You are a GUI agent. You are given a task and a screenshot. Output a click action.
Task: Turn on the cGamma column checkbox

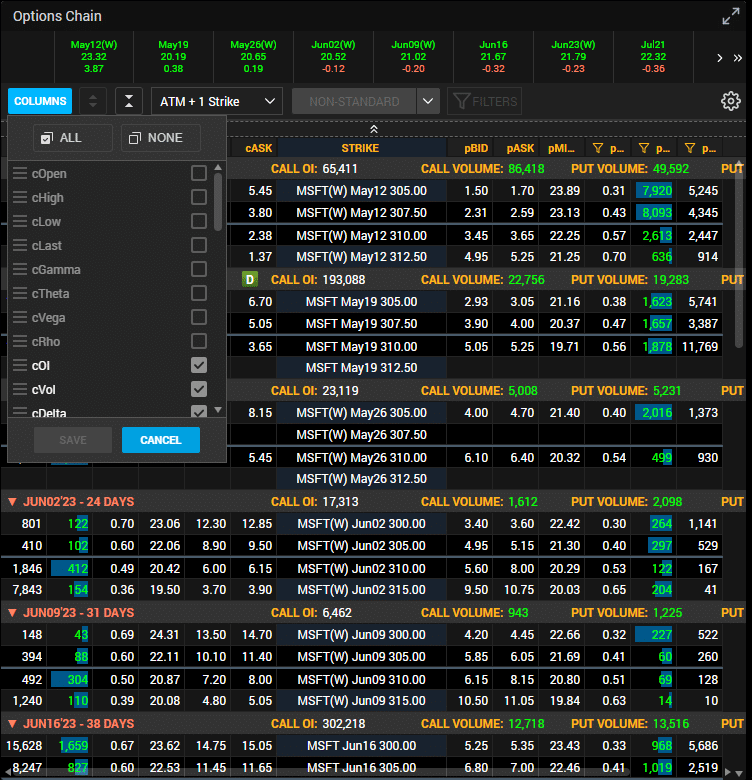[x=199, y=269]
